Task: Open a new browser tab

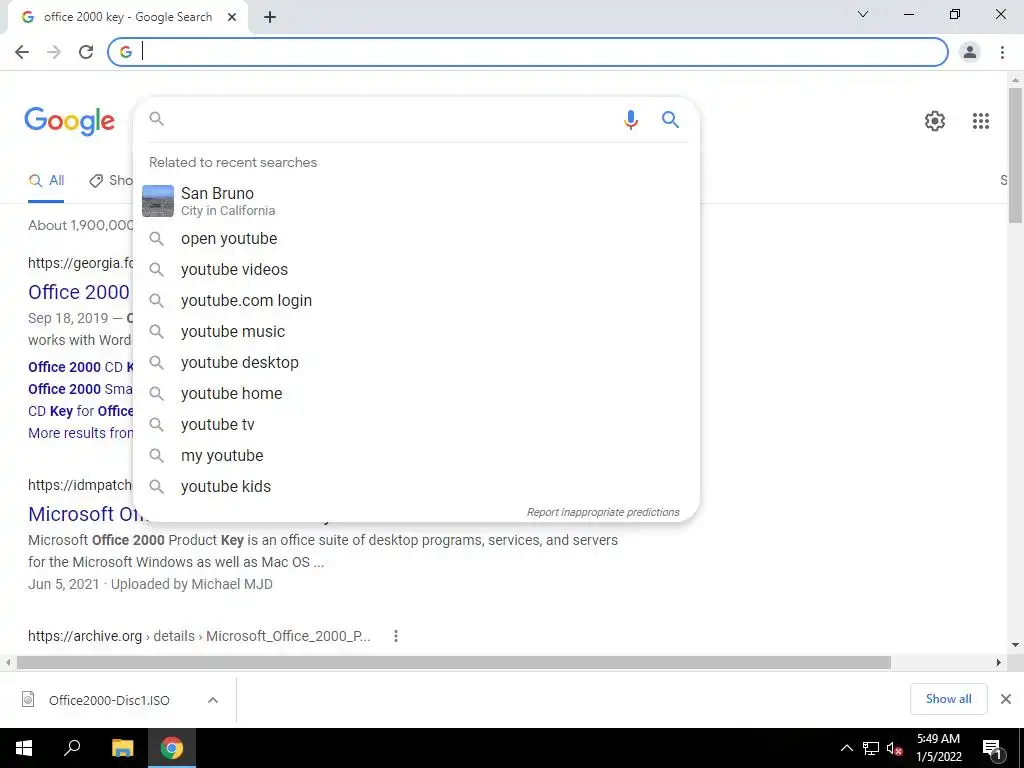Action: (x=270, y=18)
